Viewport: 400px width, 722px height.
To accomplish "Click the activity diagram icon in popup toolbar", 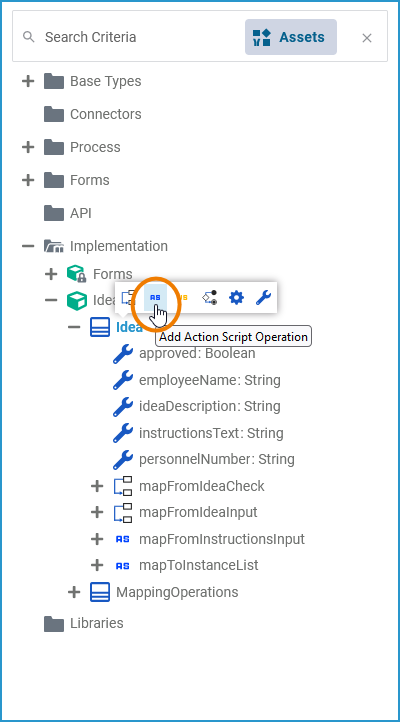I will tap(209, 297).
